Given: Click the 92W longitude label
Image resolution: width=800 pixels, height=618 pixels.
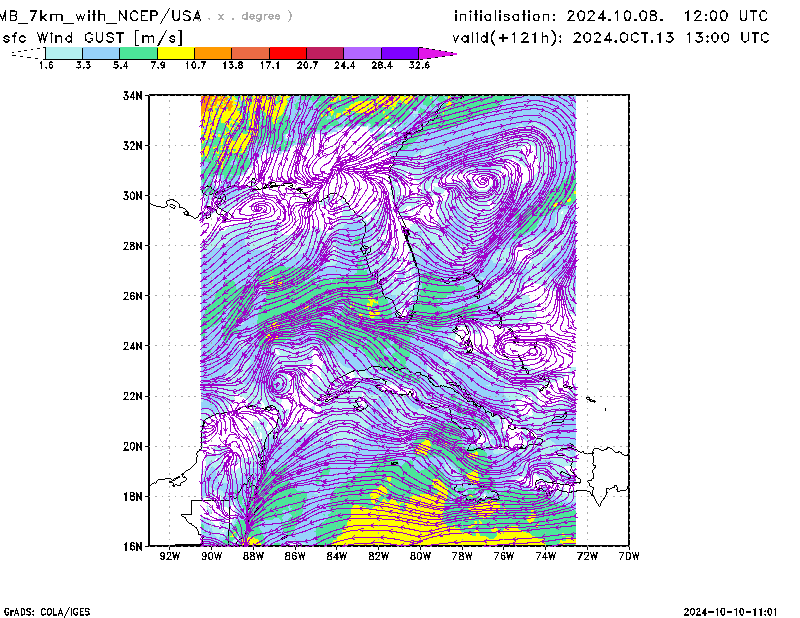Looking at the screenshot, I should coord(169,556).
